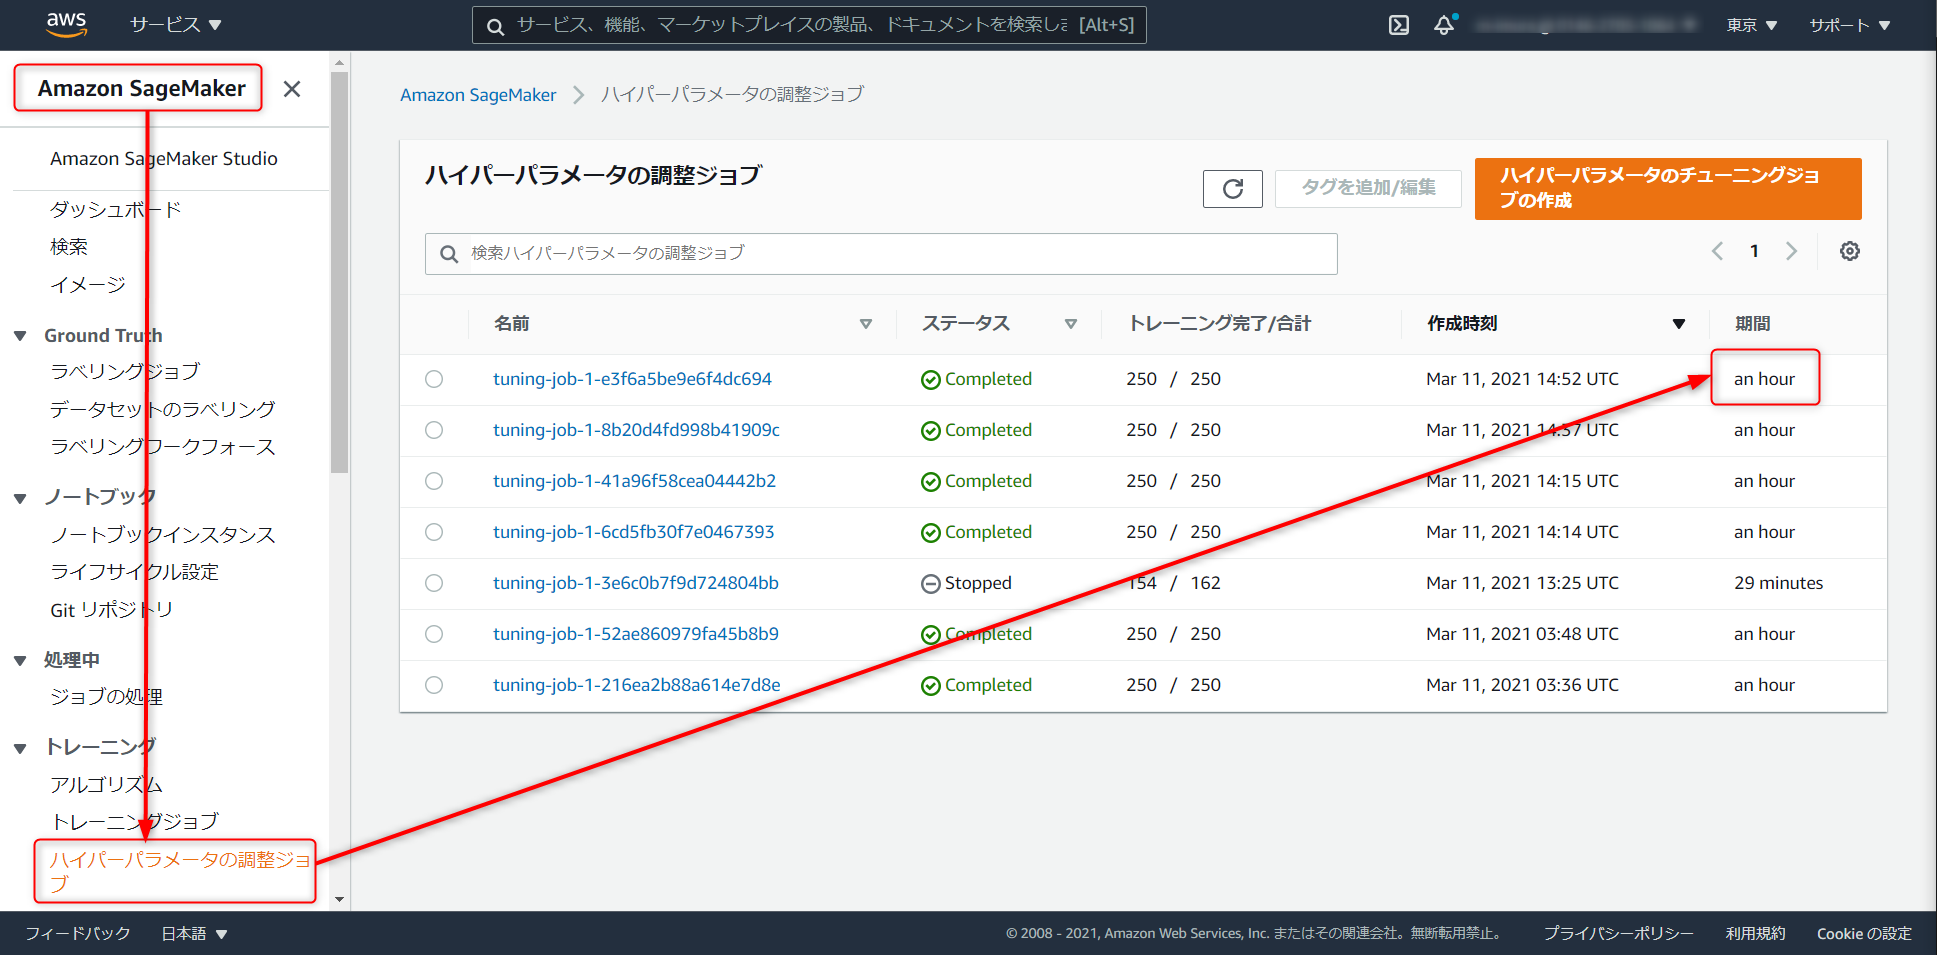
Task: Open トレーニングジョブ in the sidebar
Action: tap(134, 822)
